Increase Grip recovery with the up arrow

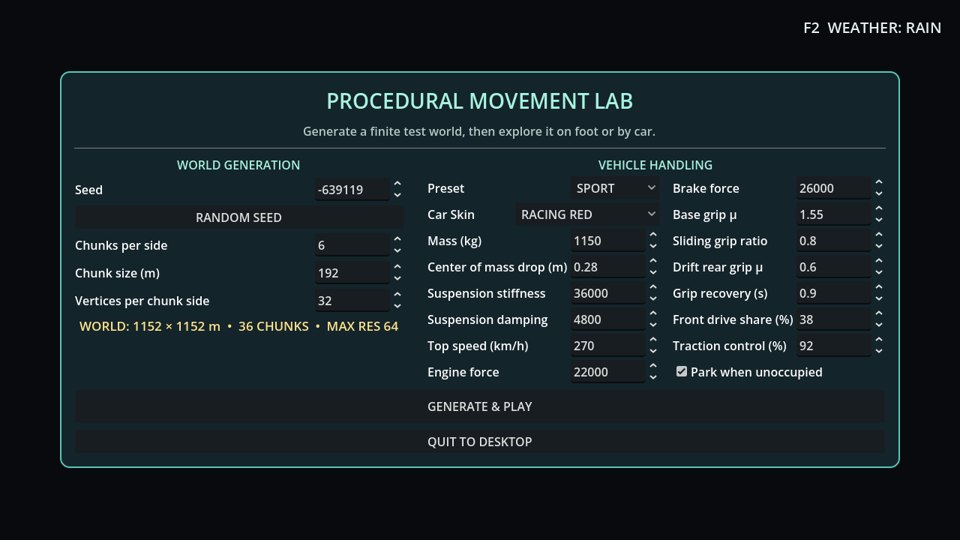[x=879, y=288]
